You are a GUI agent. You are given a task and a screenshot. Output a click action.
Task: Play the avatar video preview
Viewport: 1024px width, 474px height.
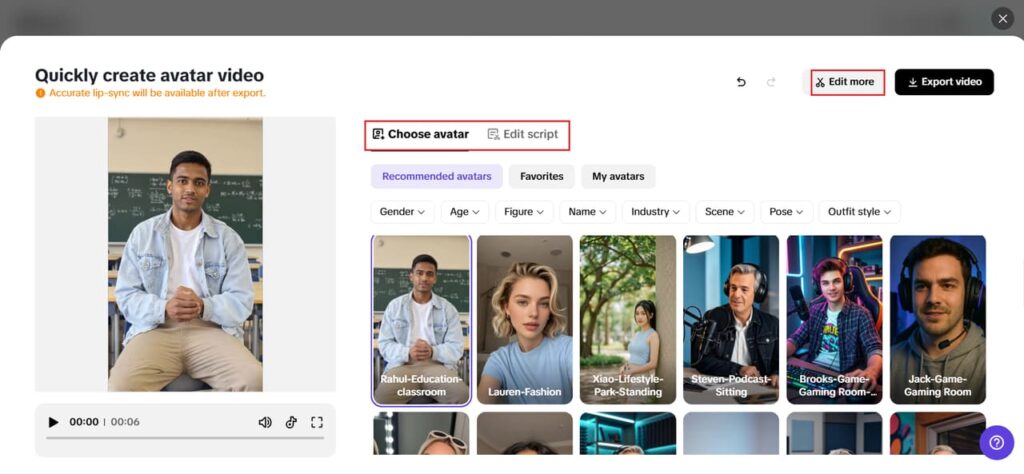click(x=53, y=422)
